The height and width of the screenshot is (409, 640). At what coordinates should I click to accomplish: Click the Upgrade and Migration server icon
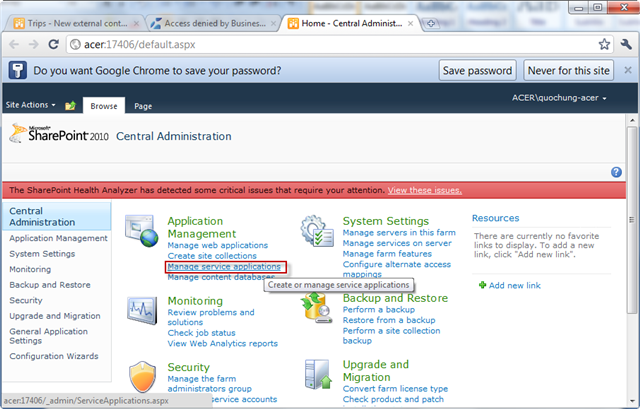point(318,374)
